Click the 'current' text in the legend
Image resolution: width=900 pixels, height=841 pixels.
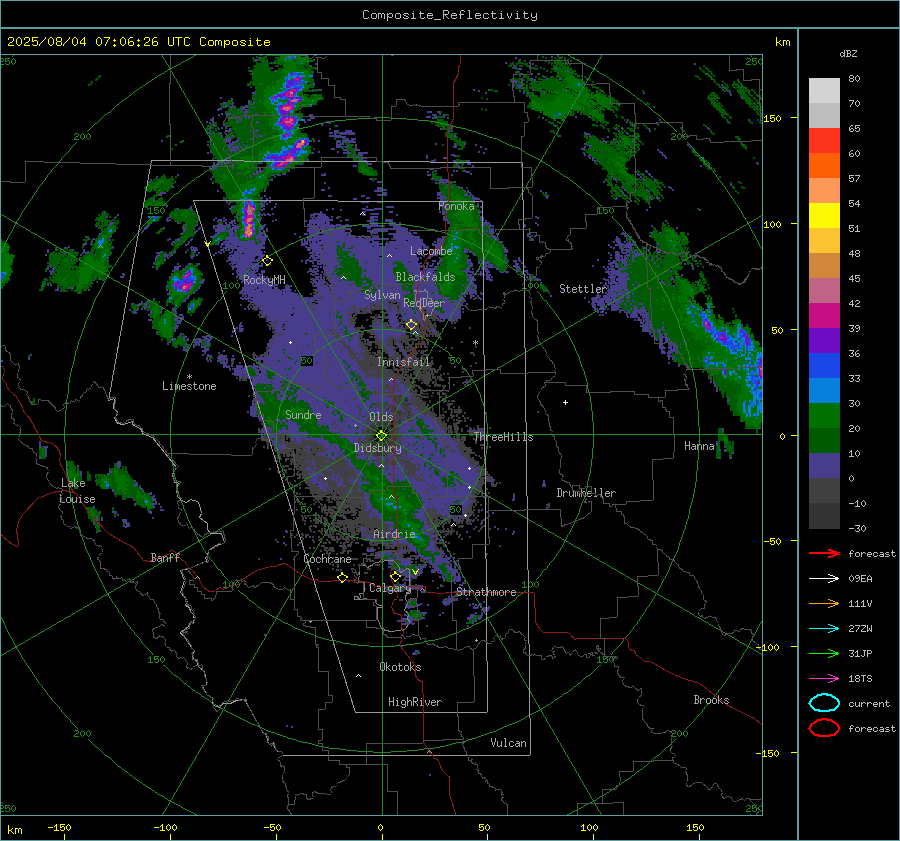[x=869, y=703]
